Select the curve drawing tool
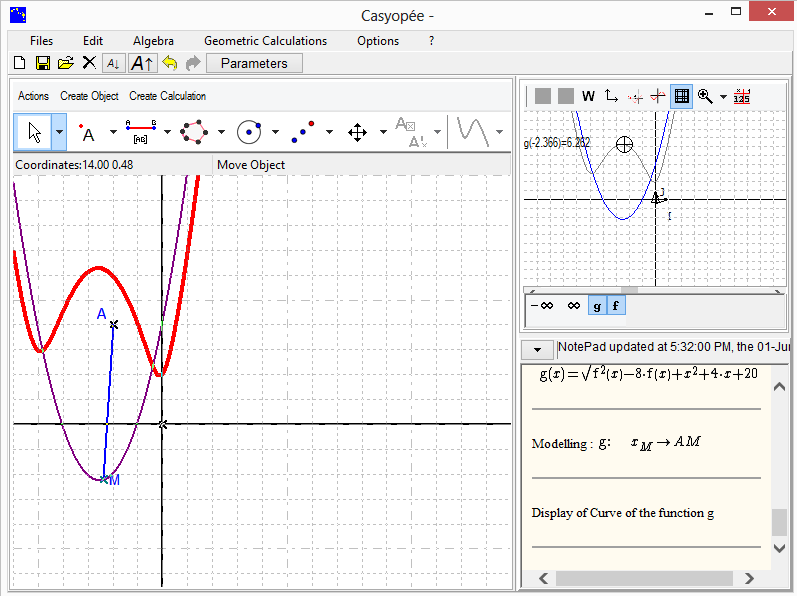The height and width of the screenshot is (596, 797). point(473,132)
